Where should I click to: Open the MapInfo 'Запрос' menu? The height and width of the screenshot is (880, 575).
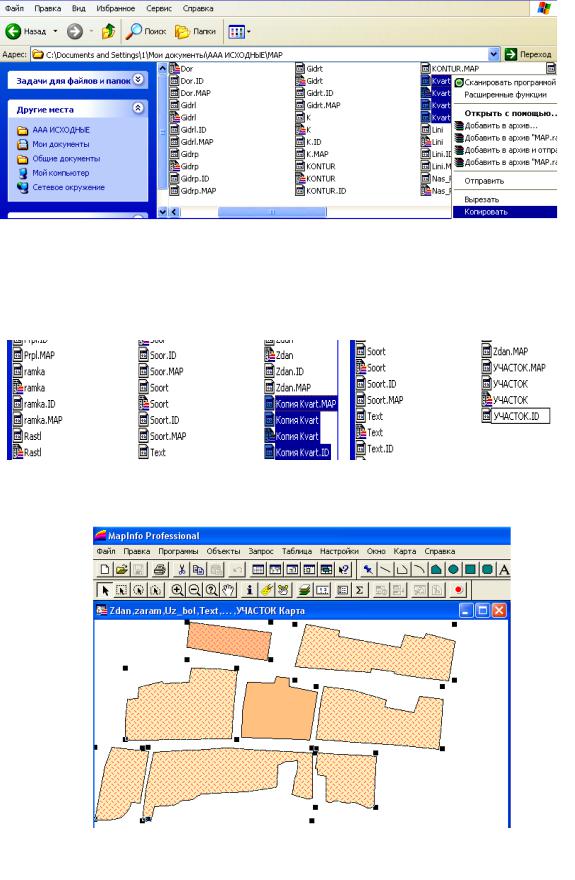(x=261, y=551)
